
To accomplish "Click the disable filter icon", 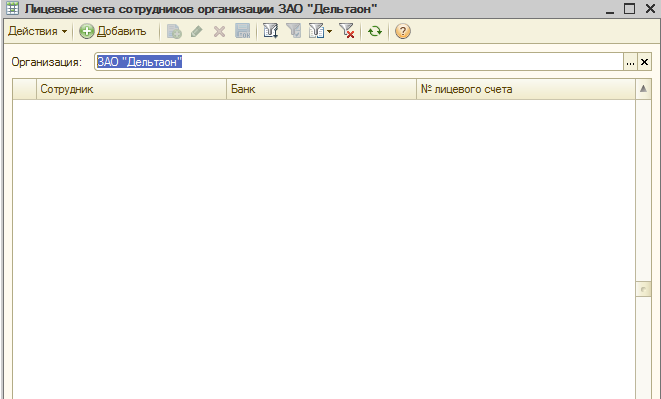I will pyautogui.click(x=347, y=31).
